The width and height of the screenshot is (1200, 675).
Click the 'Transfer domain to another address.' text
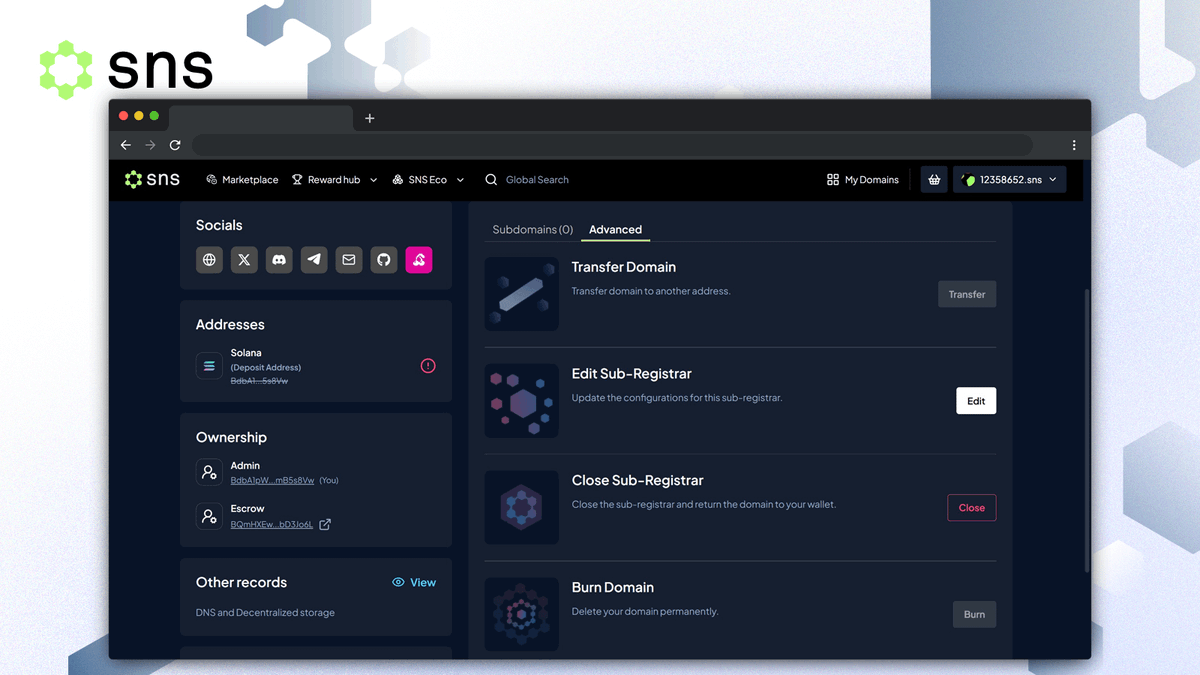pos(651,292)
